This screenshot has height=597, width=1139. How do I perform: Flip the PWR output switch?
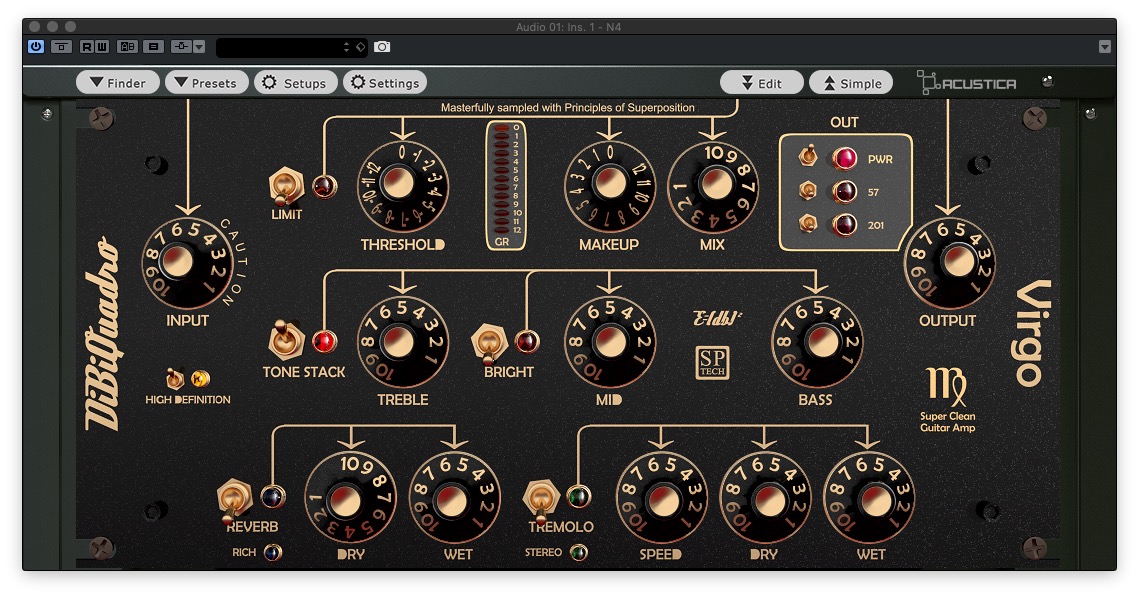[x=808, y=156]
